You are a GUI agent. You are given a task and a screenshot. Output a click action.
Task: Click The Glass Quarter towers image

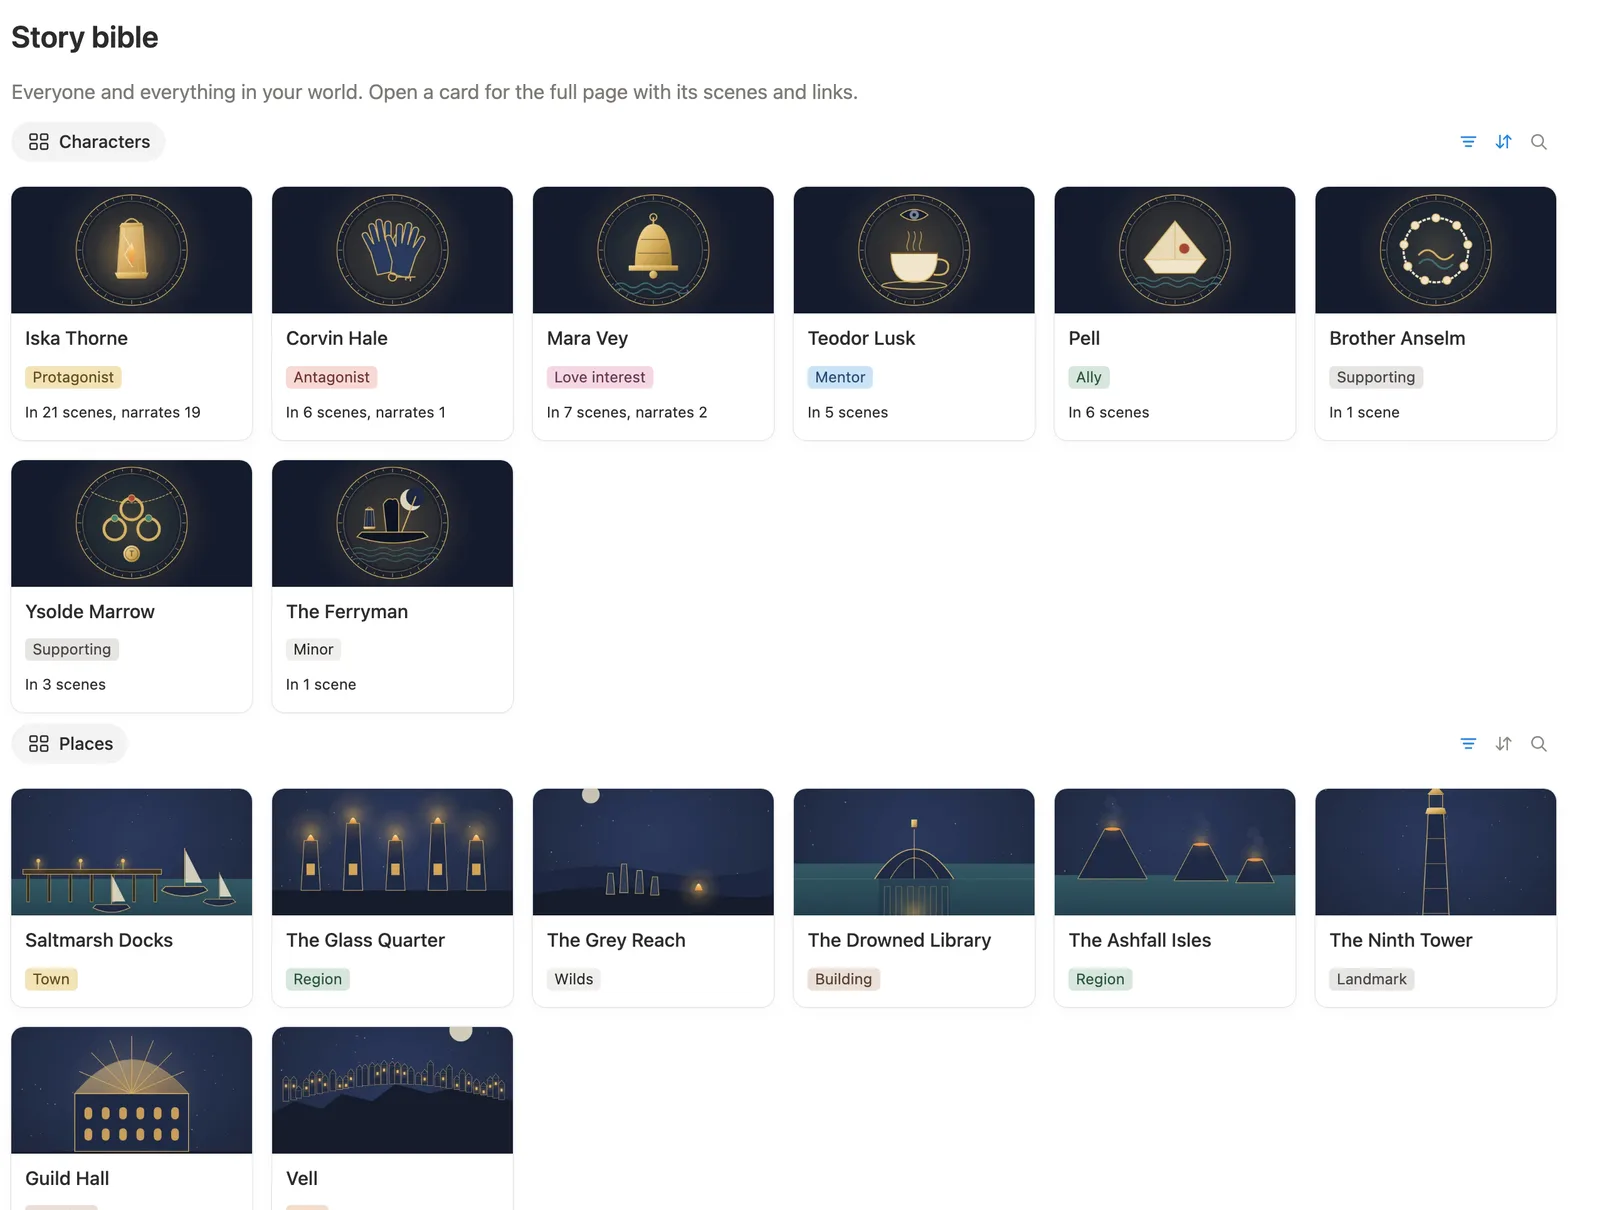click(392, 852)
